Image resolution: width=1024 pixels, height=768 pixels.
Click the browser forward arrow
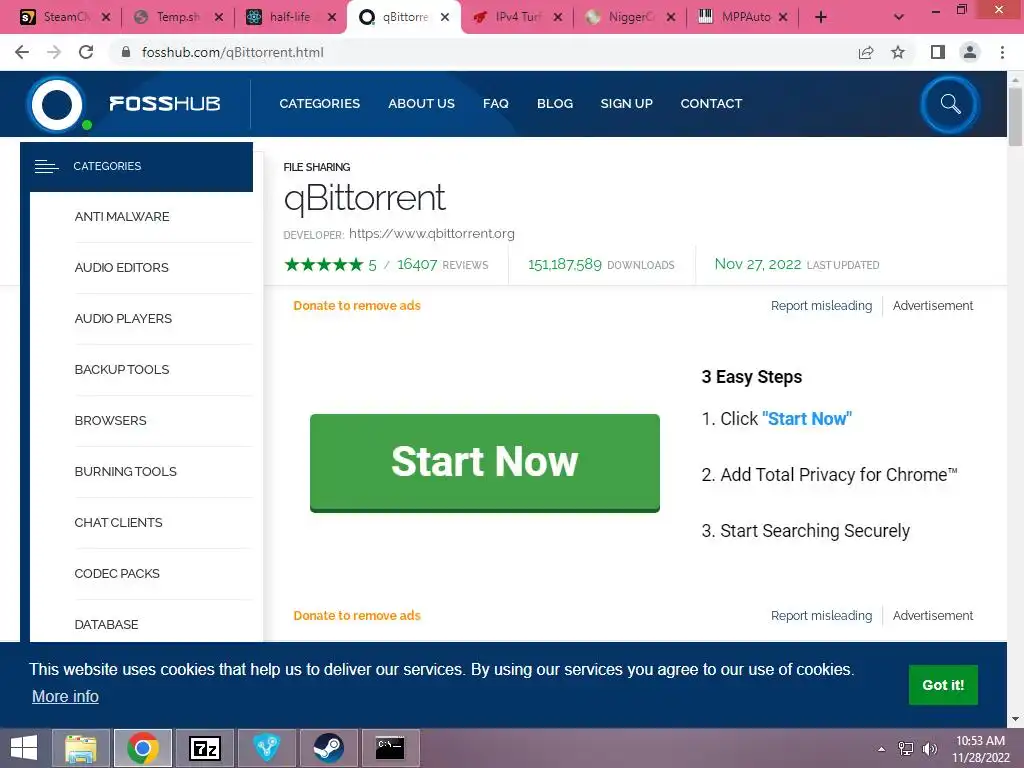(54, 52)
